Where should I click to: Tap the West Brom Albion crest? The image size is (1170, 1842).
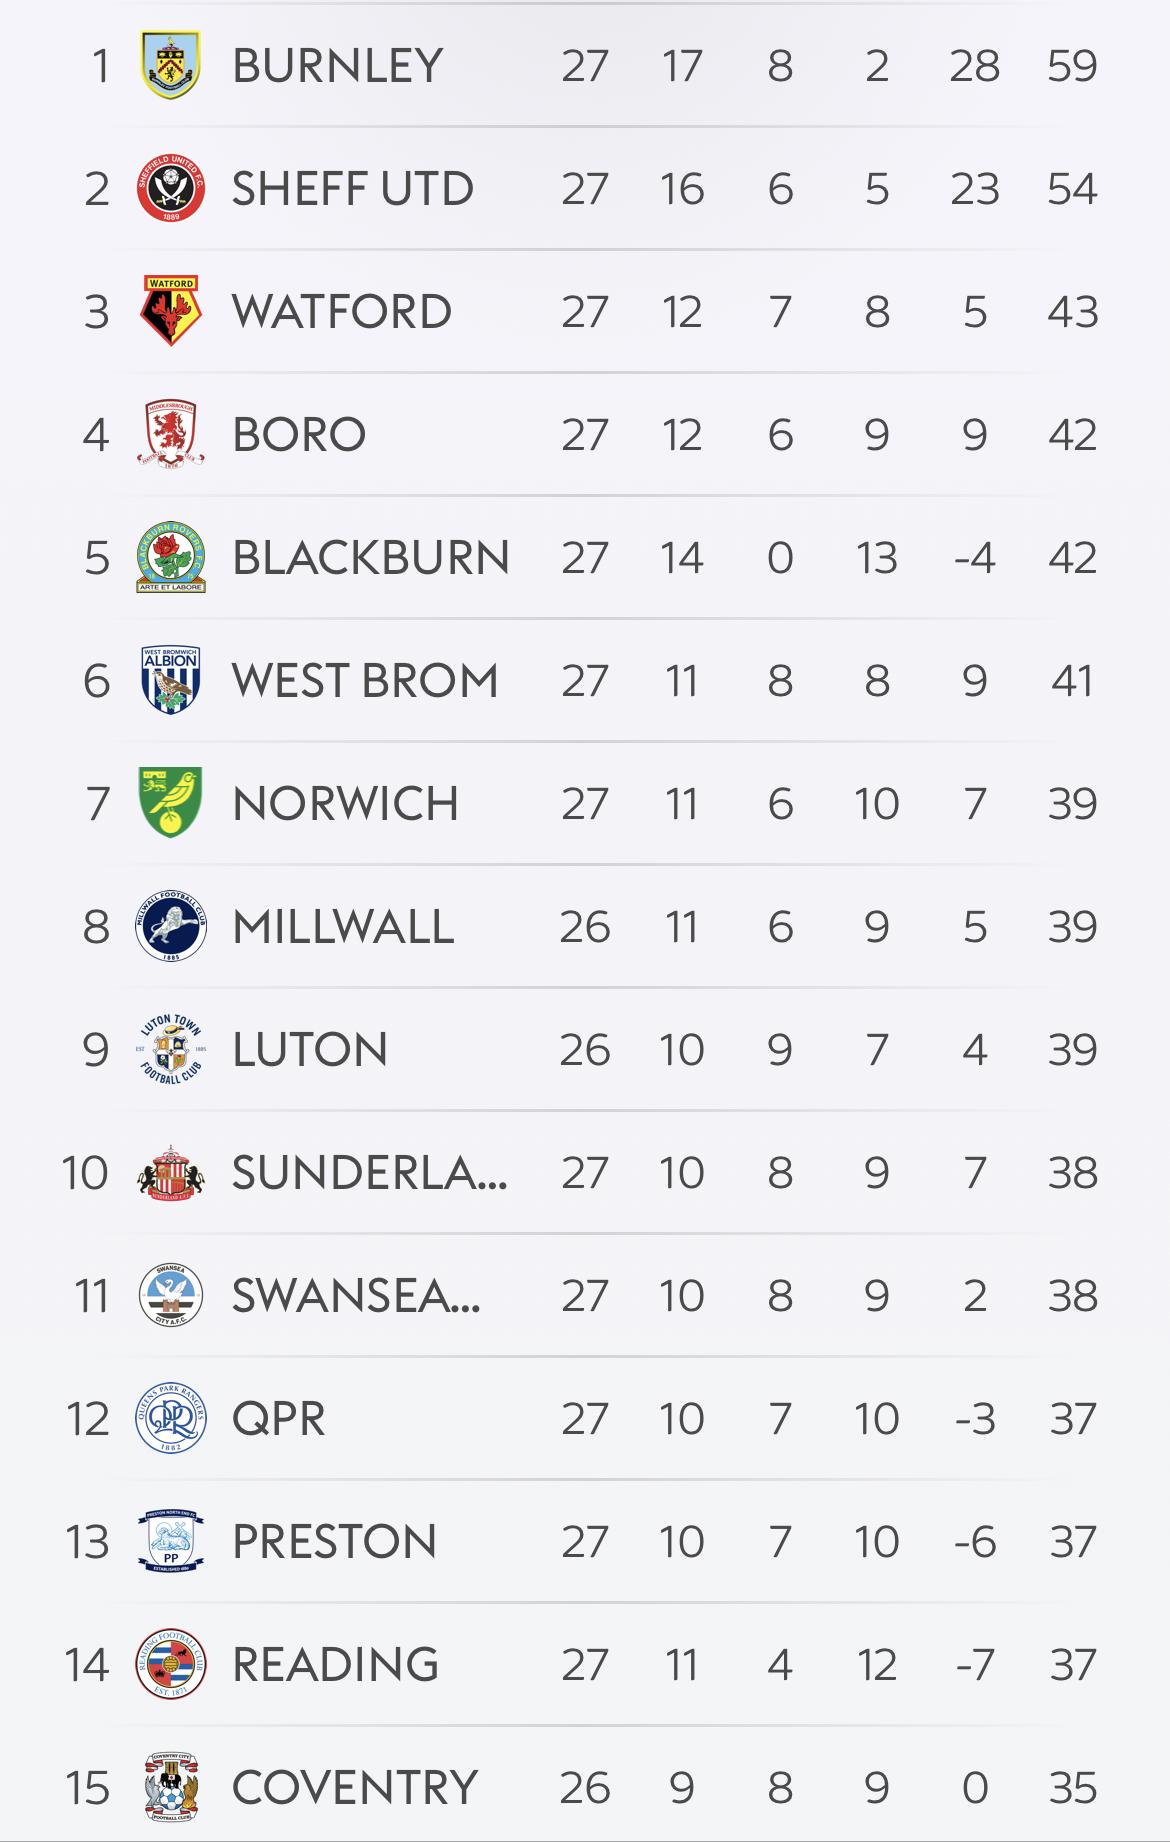point(171,680)
